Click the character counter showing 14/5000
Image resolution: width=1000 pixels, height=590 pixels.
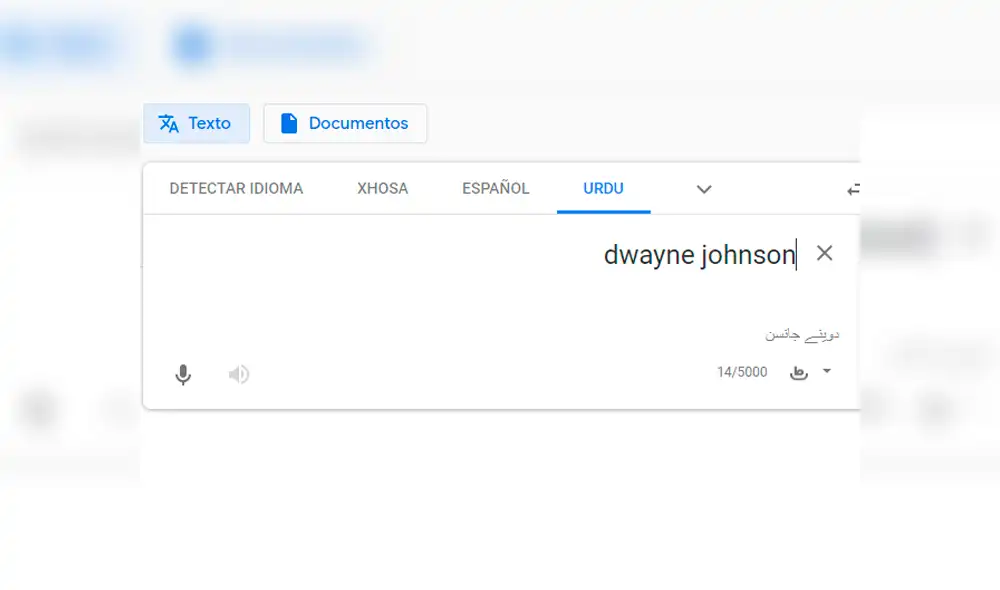743,371
